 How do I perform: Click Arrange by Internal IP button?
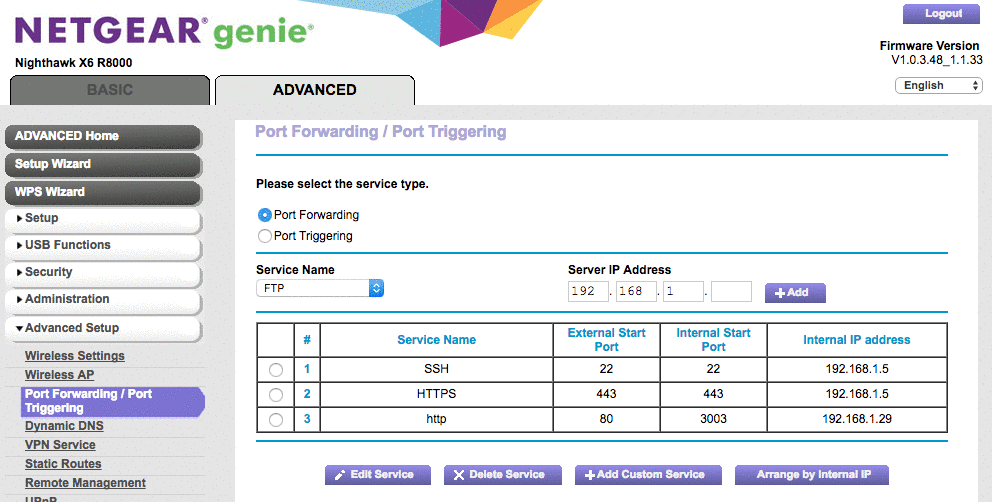[x=812, y=475]
